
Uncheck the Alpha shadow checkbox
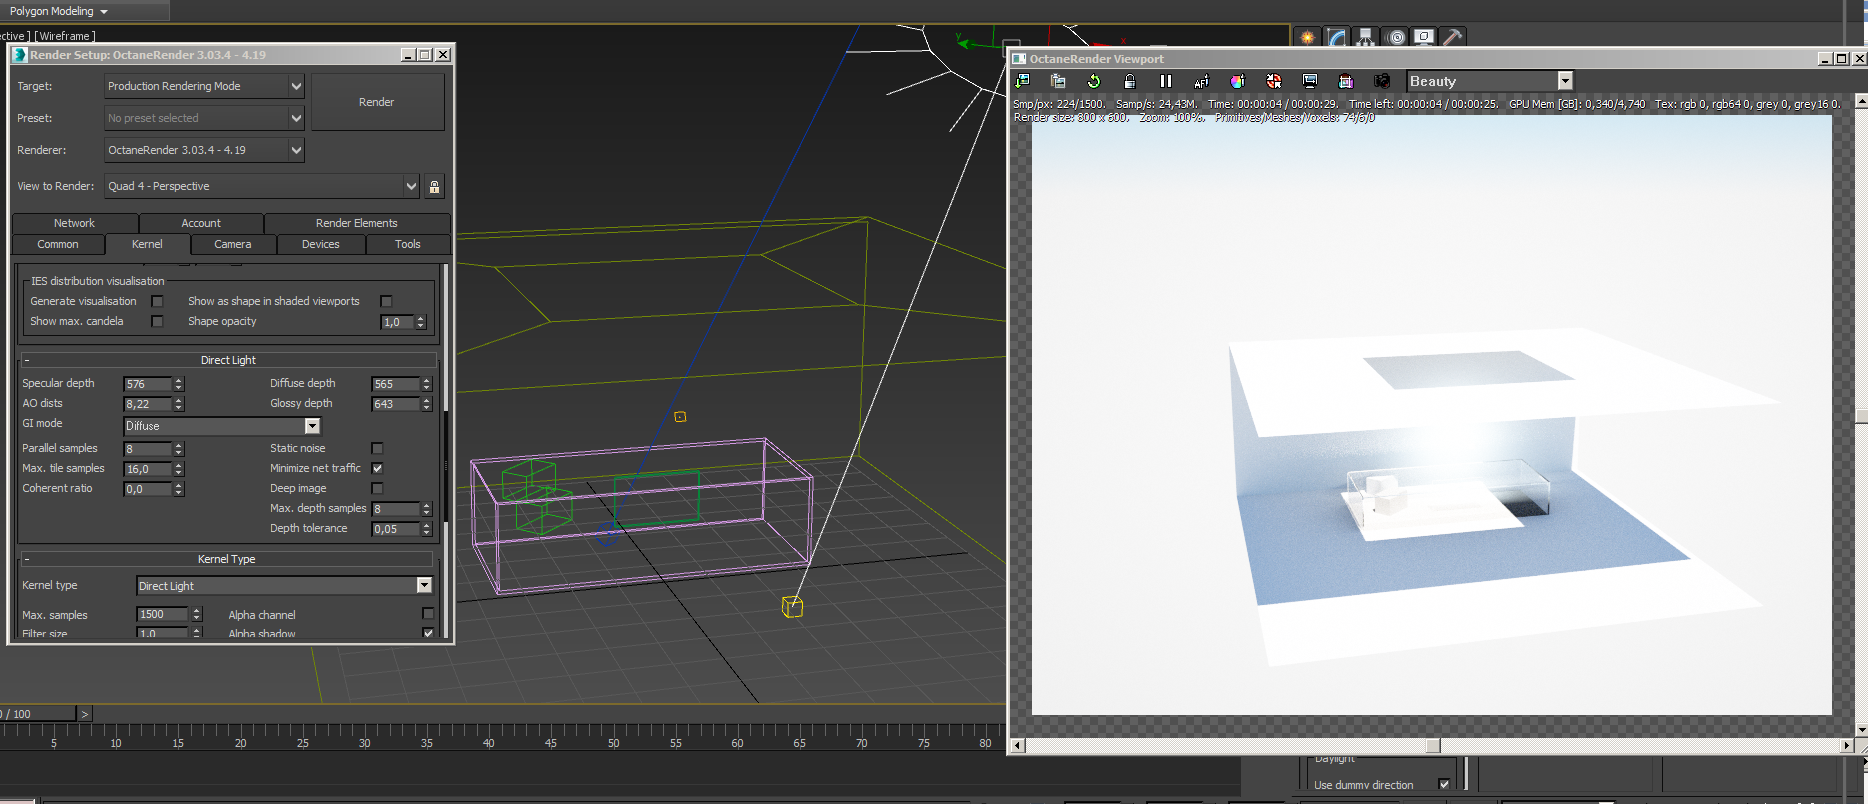pos(428,633)
